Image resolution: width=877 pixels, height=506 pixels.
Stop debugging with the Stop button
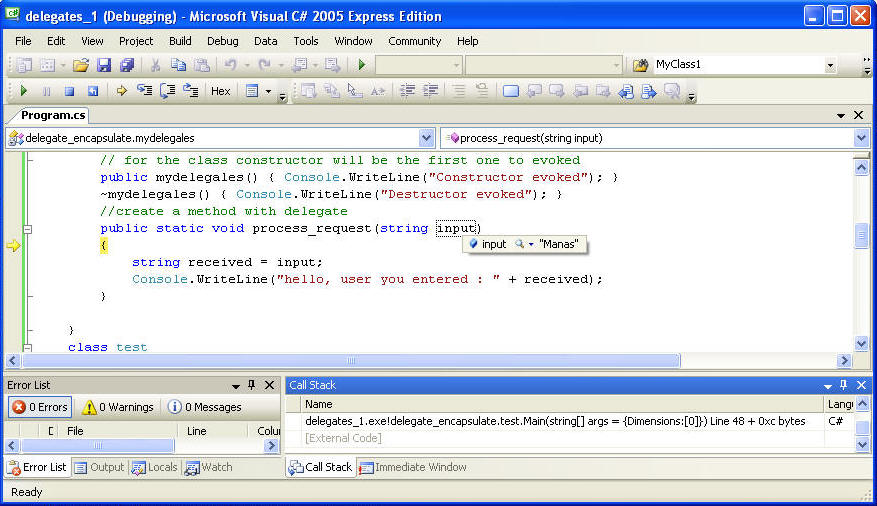68,91
